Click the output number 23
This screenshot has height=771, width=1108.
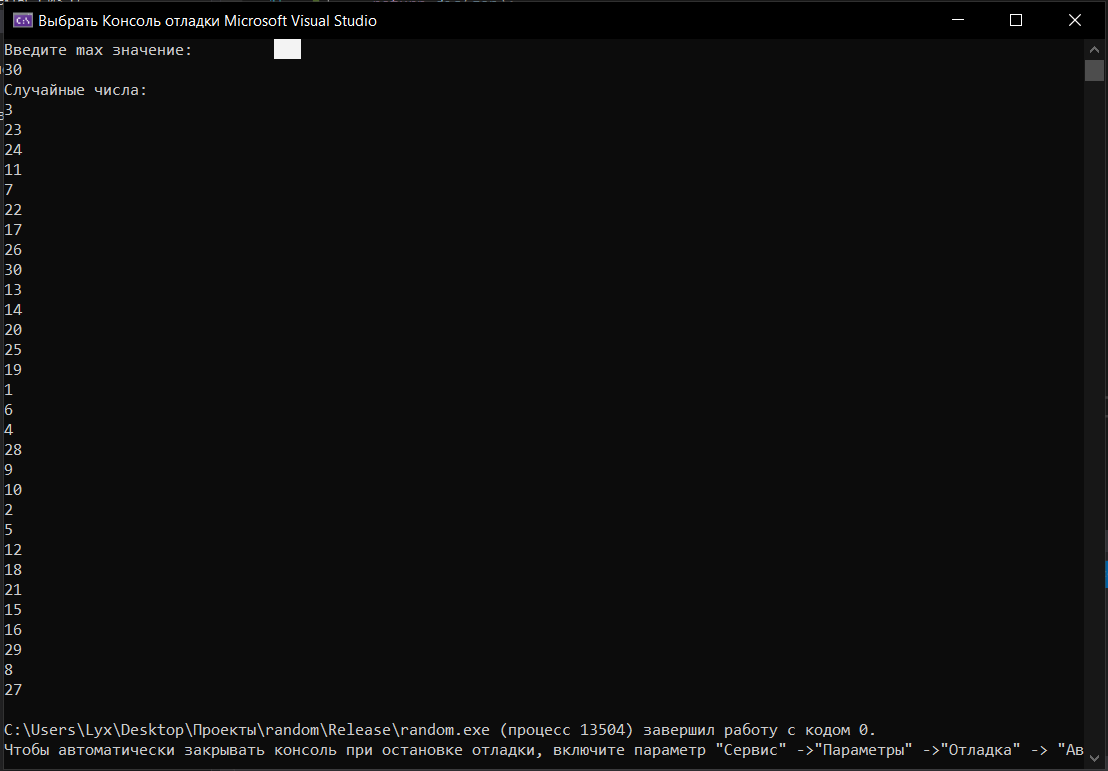click(13, 130)
